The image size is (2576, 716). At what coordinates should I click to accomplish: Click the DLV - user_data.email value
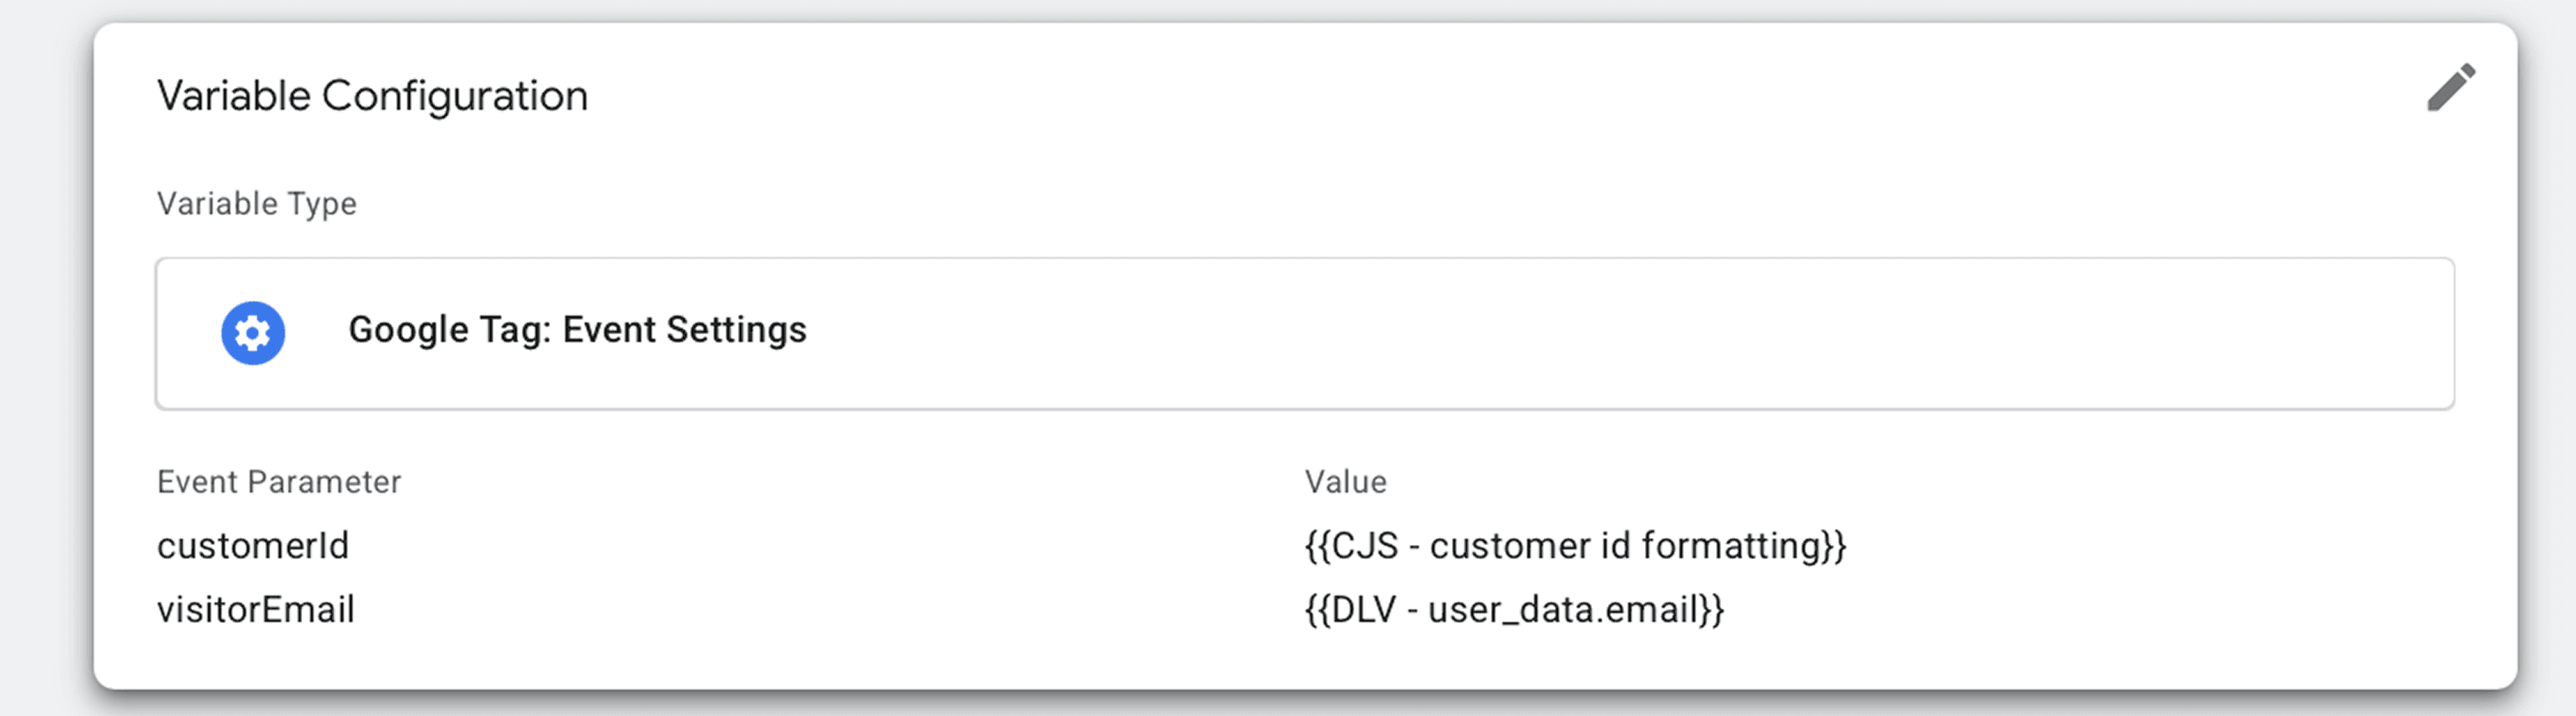point(1514,610)
